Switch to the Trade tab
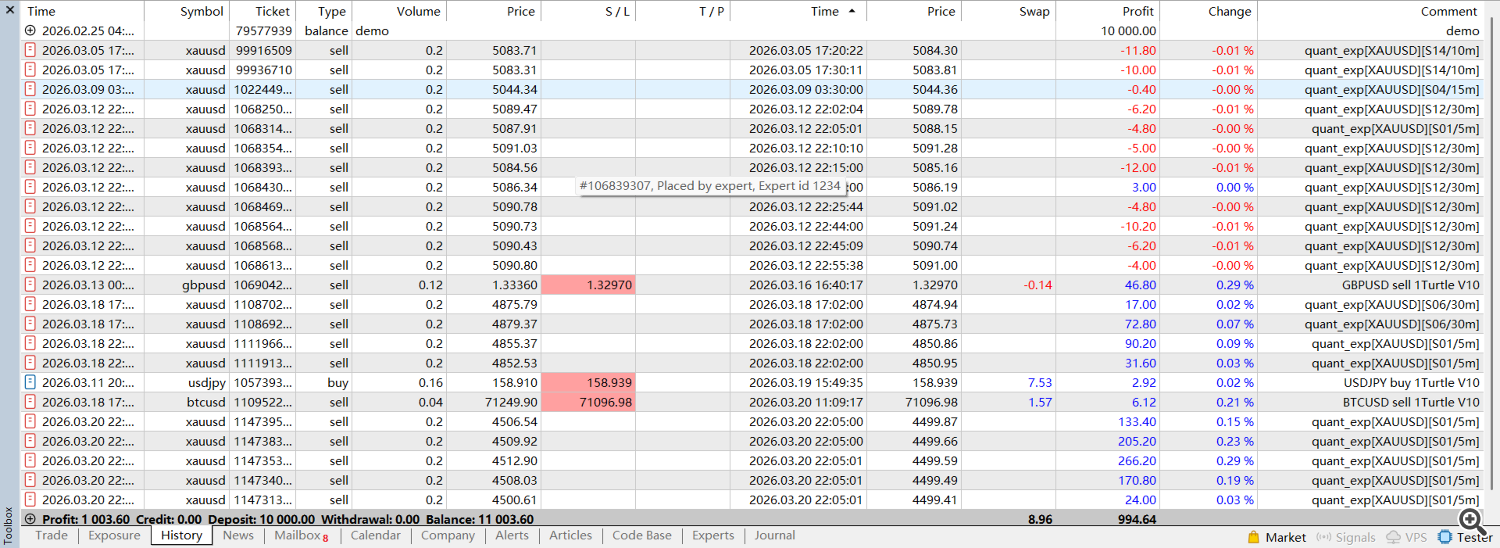Screen dimensions: 1500x548 52,536
